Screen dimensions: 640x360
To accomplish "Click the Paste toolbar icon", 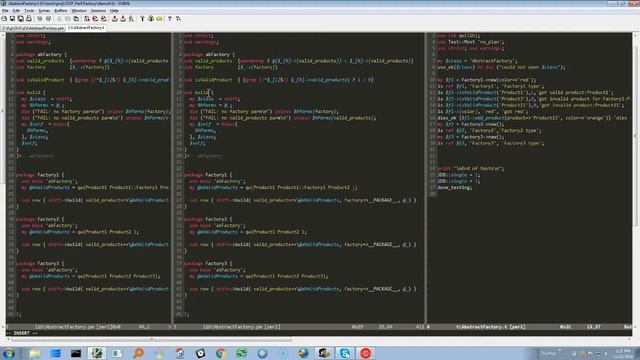I will [x=76, y=19].
